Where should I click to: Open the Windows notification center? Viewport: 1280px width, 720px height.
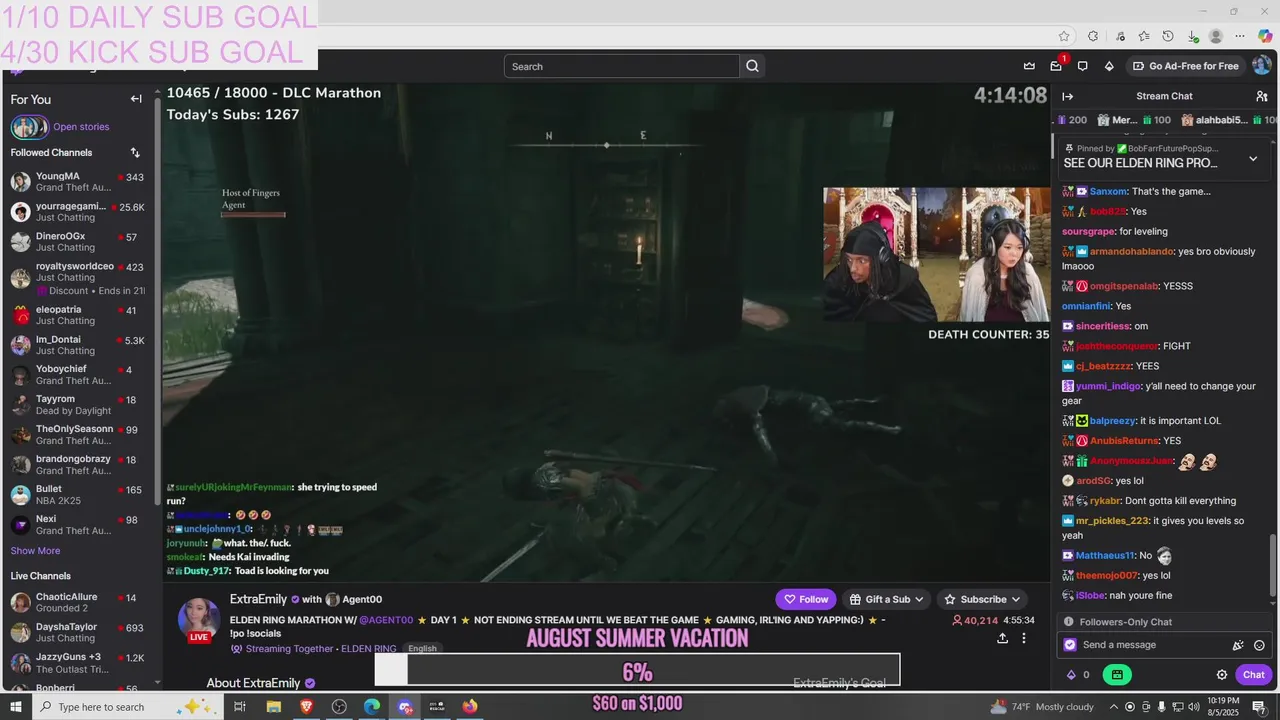pos(1259,707)
